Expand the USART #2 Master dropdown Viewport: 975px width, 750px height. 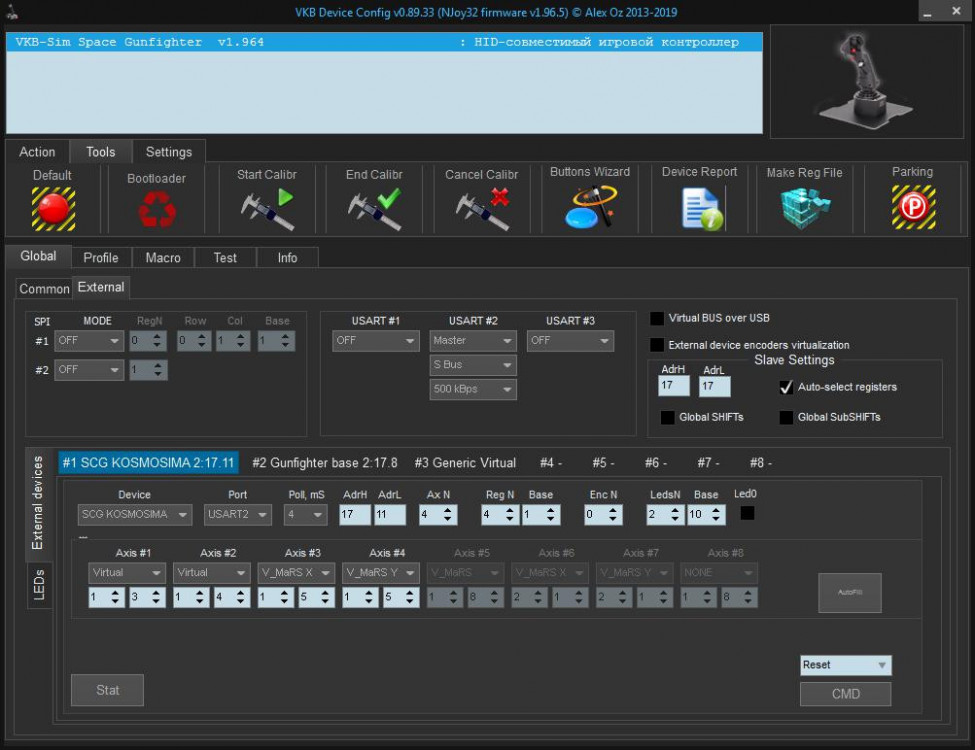tap(473, 341)
